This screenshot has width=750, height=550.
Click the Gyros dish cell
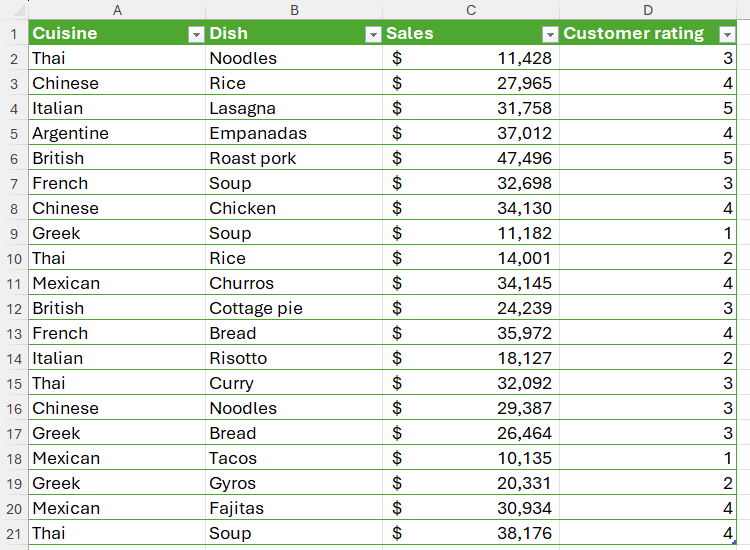click(x=232, y=483)
